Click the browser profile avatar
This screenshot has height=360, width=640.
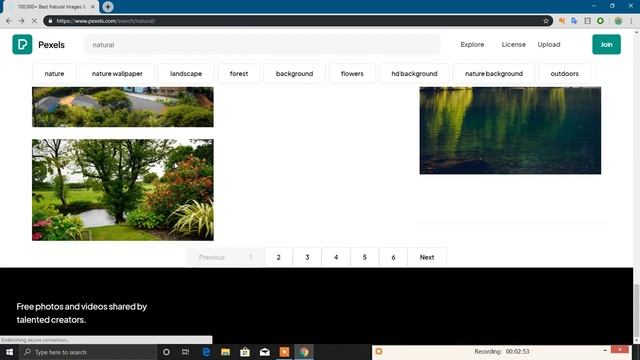point(618,21)
